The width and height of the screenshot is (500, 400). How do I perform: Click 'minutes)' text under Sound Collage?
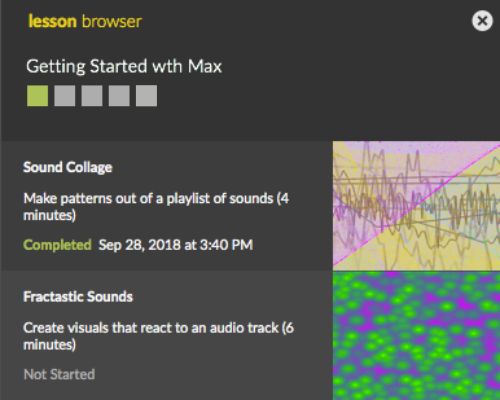click(x=50, y=215)
